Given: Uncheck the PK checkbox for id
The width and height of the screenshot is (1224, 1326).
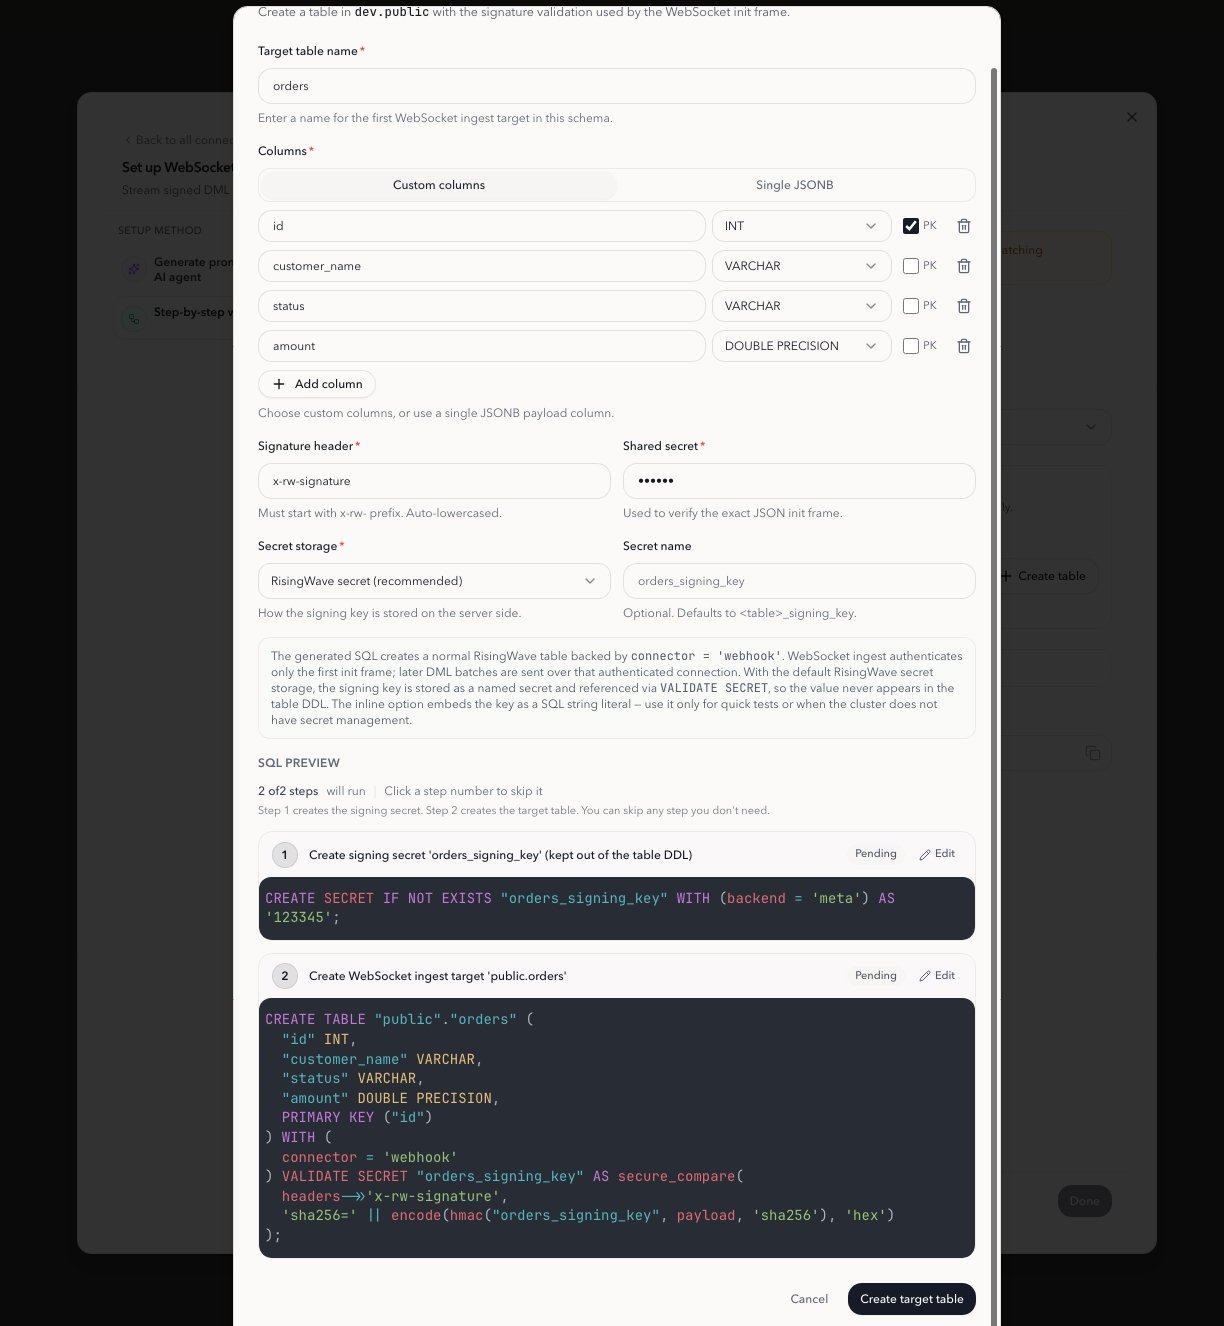Looking at the screenshot, I should coord(911,226).
